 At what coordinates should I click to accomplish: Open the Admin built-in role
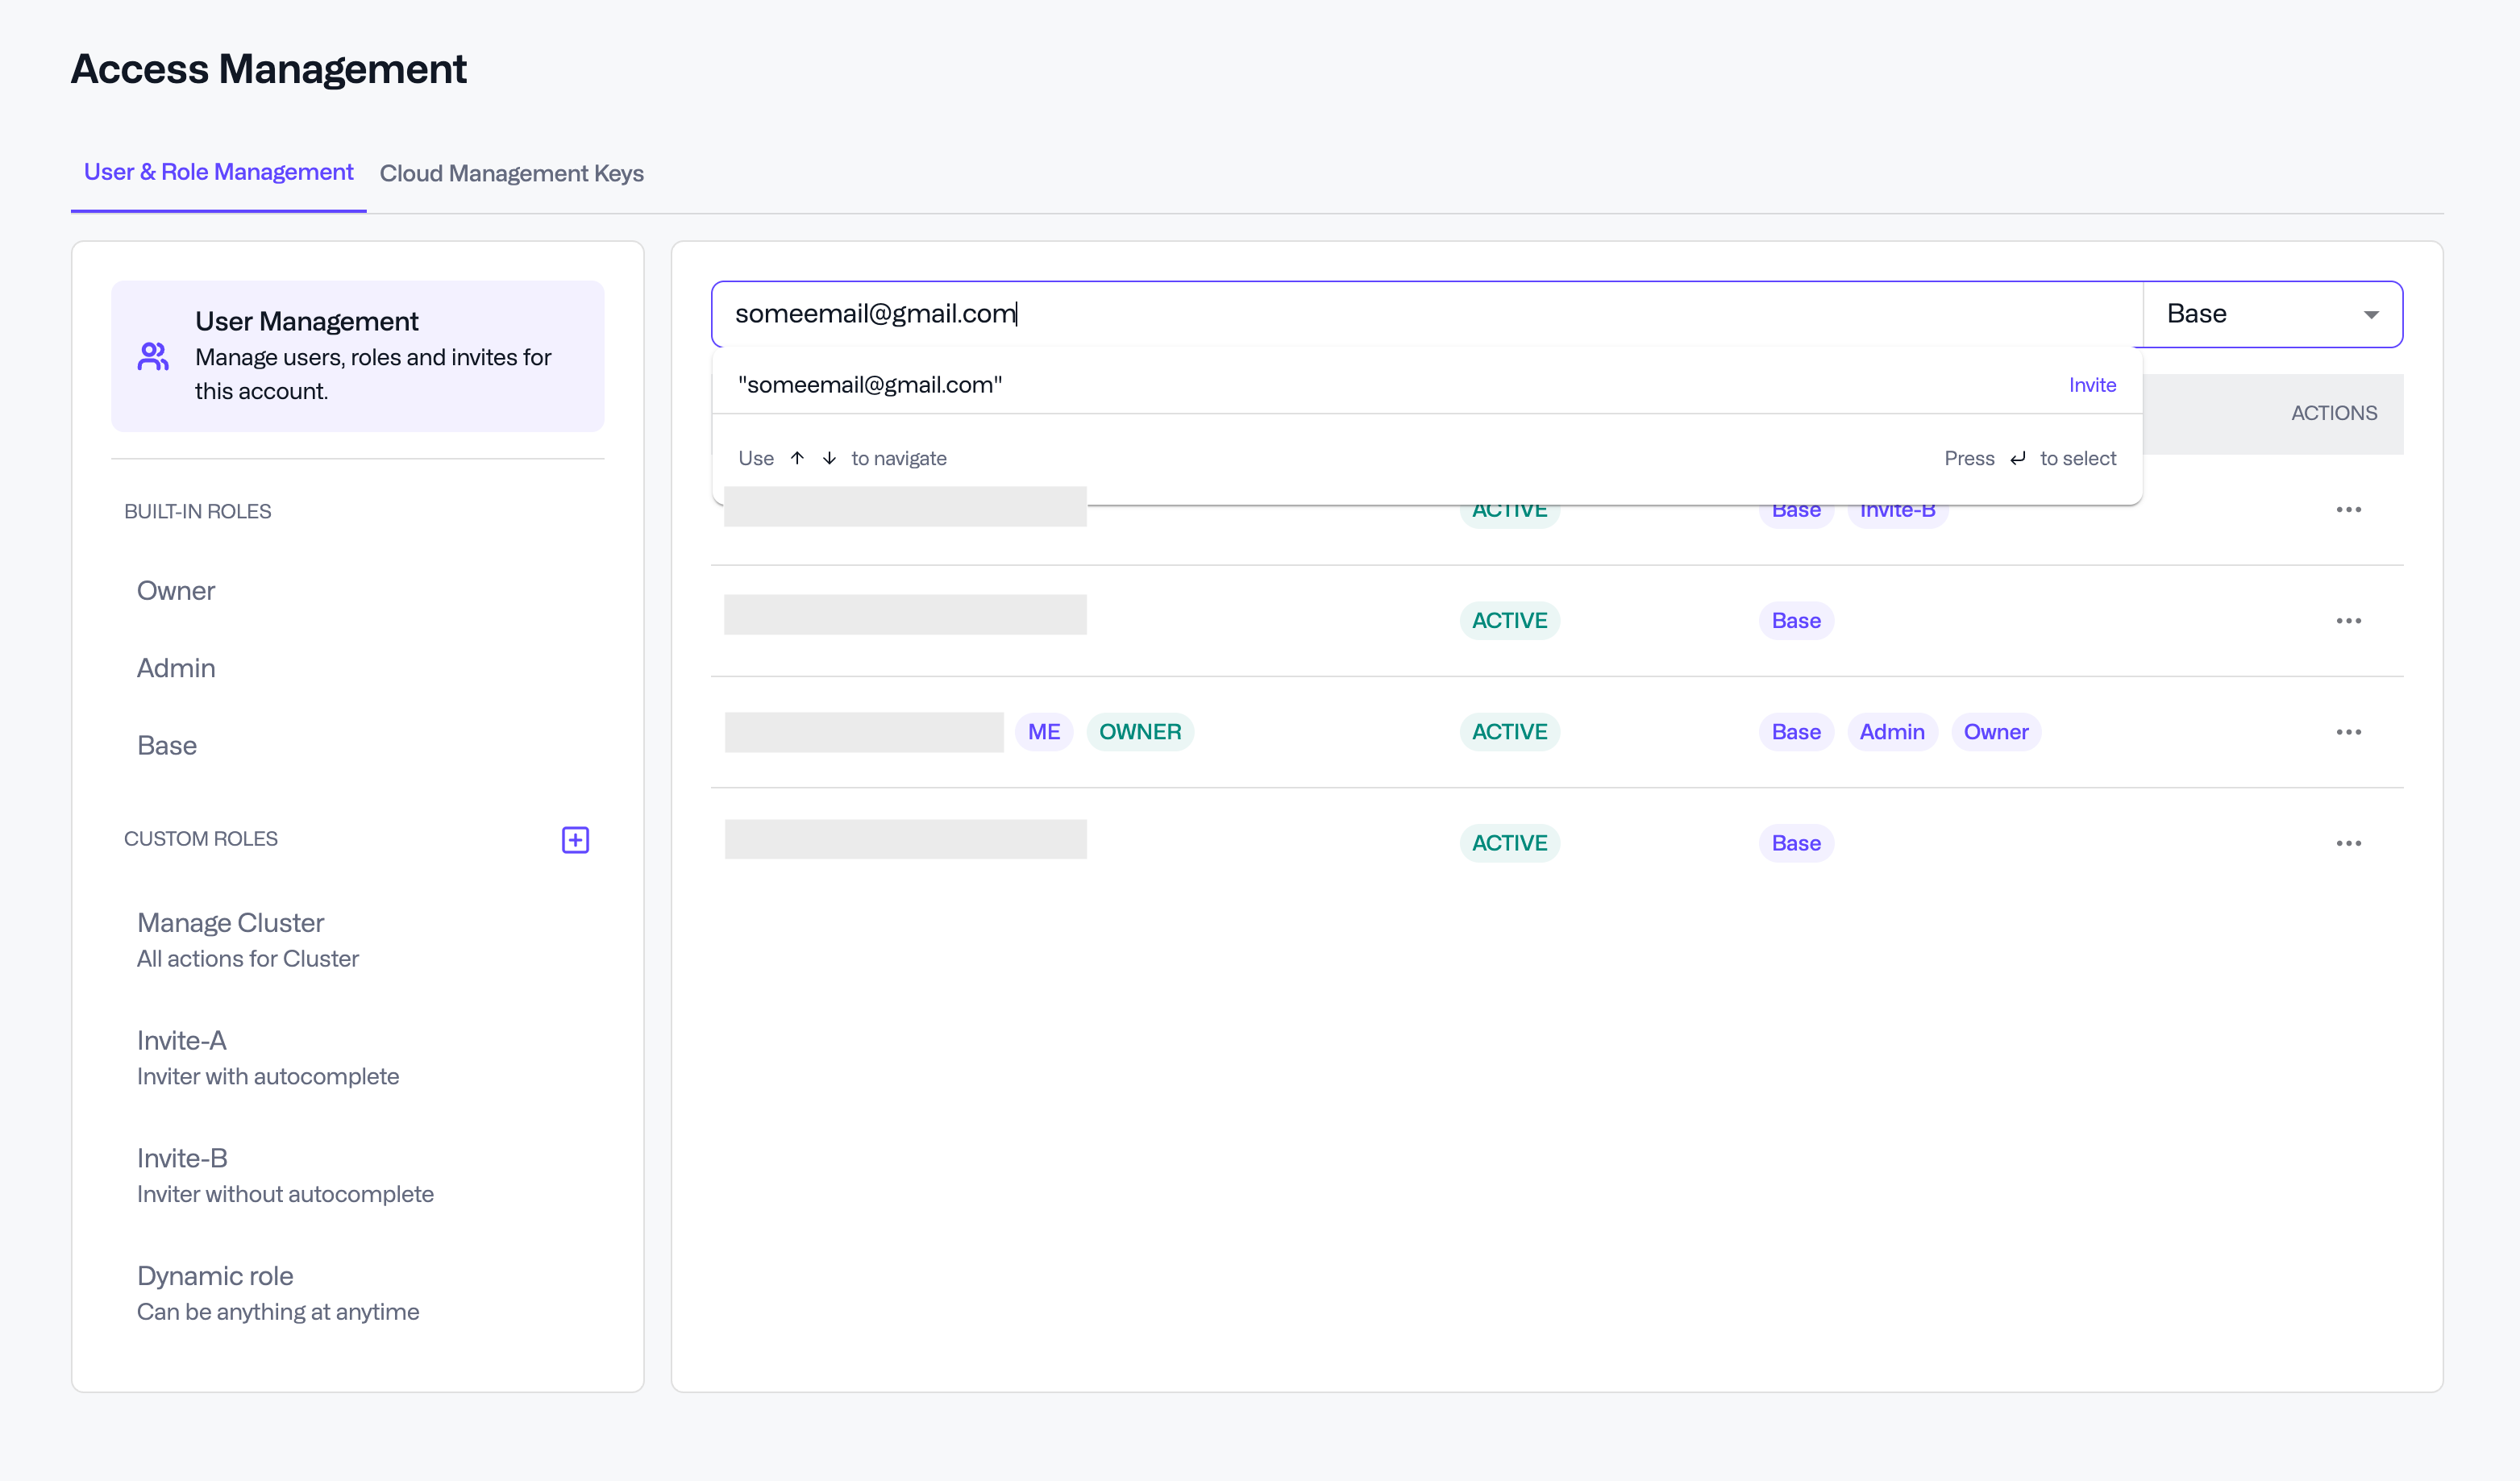pyautogui.click(x=176, y=668)
